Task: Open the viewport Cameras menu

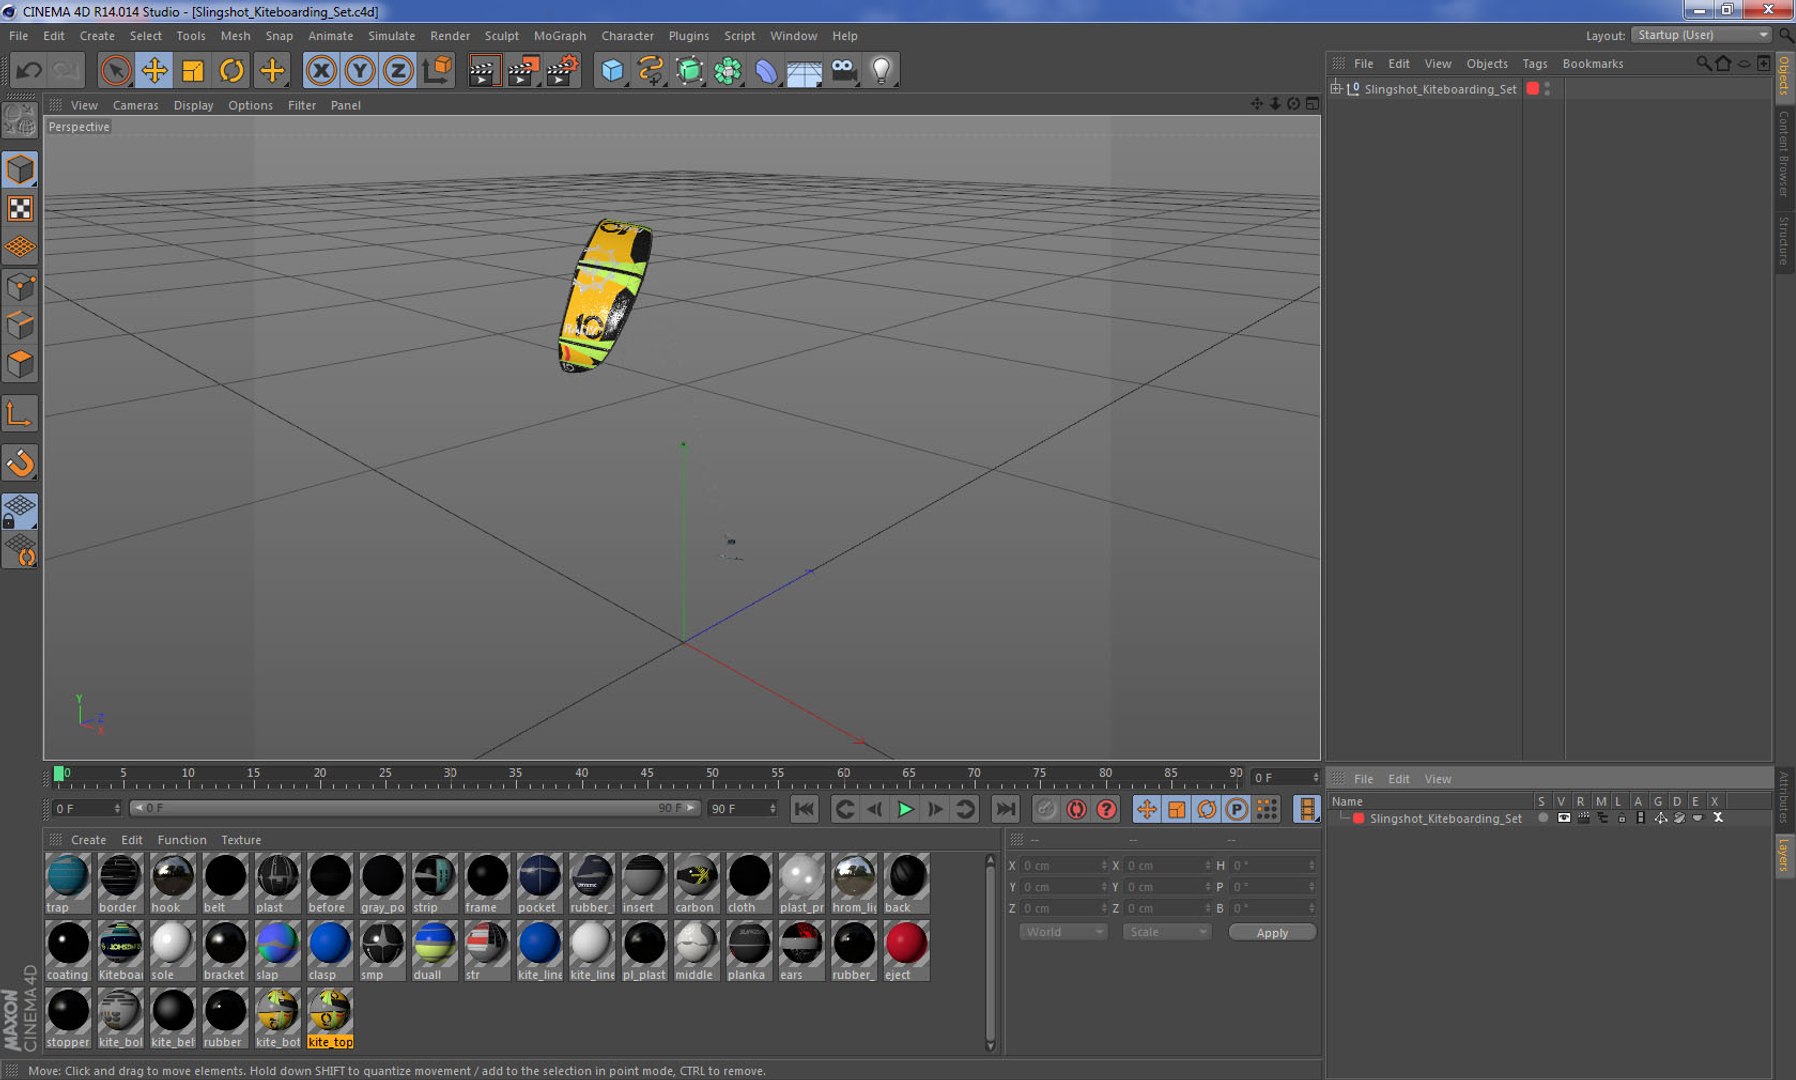Action: click(x=135, y=105)
